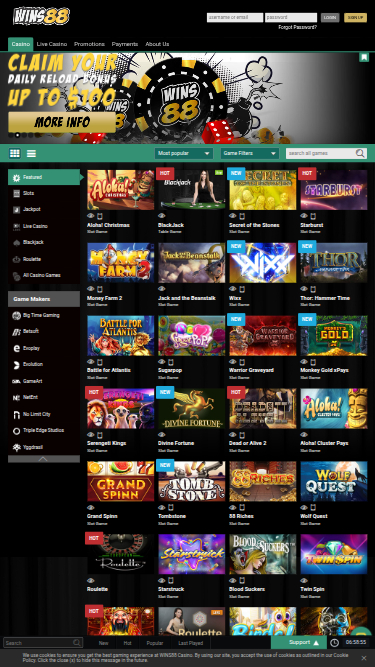The width and height of the screenshot is (375, 667).
Task: Open Live Casino category in sidebar
Action: coord(44,226)
